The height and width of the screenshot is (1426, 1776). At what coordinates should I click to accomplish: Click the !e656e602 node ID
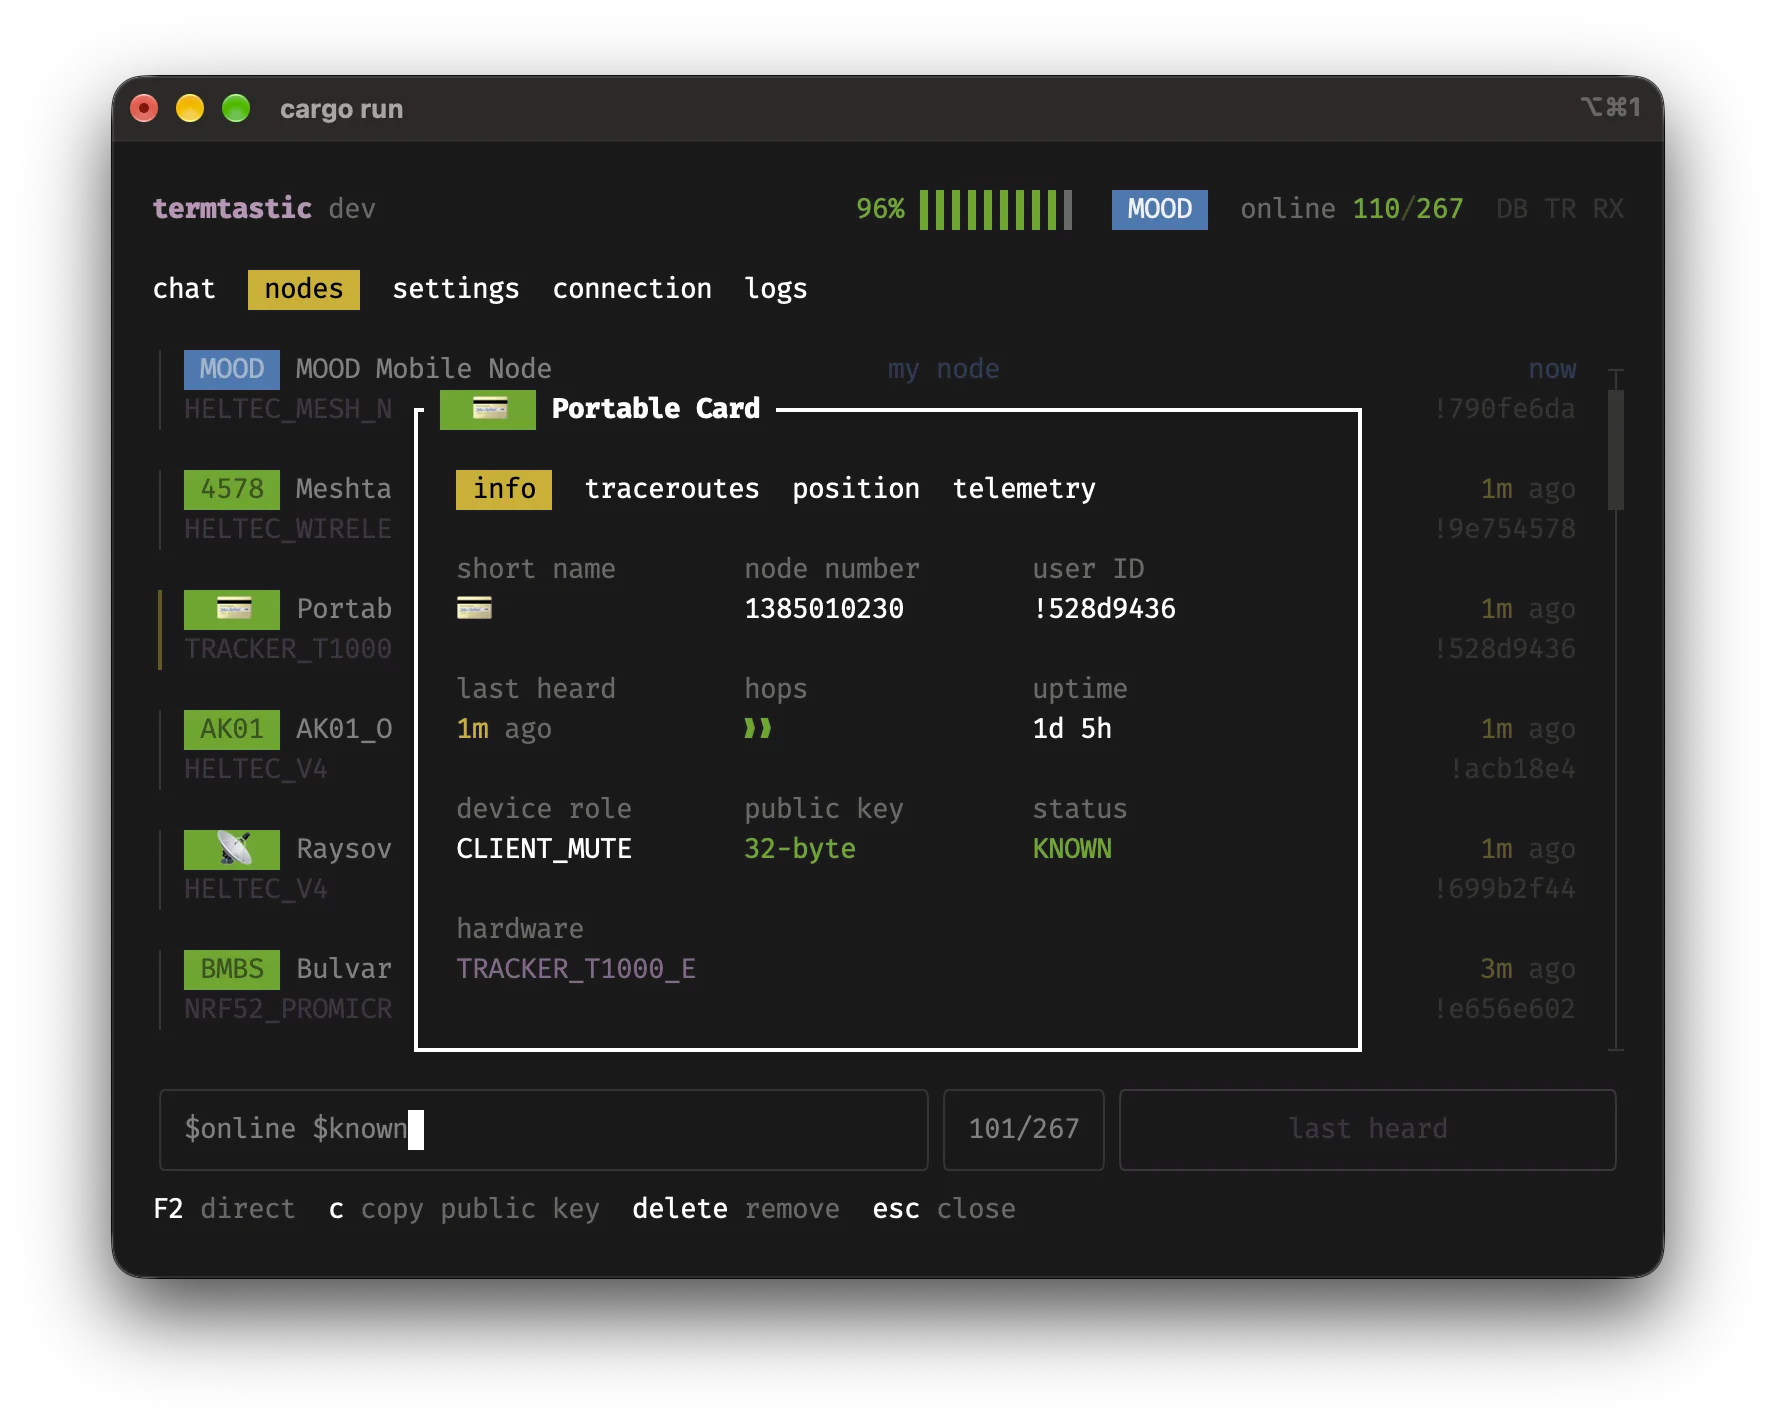(x=1504, y=1009)
